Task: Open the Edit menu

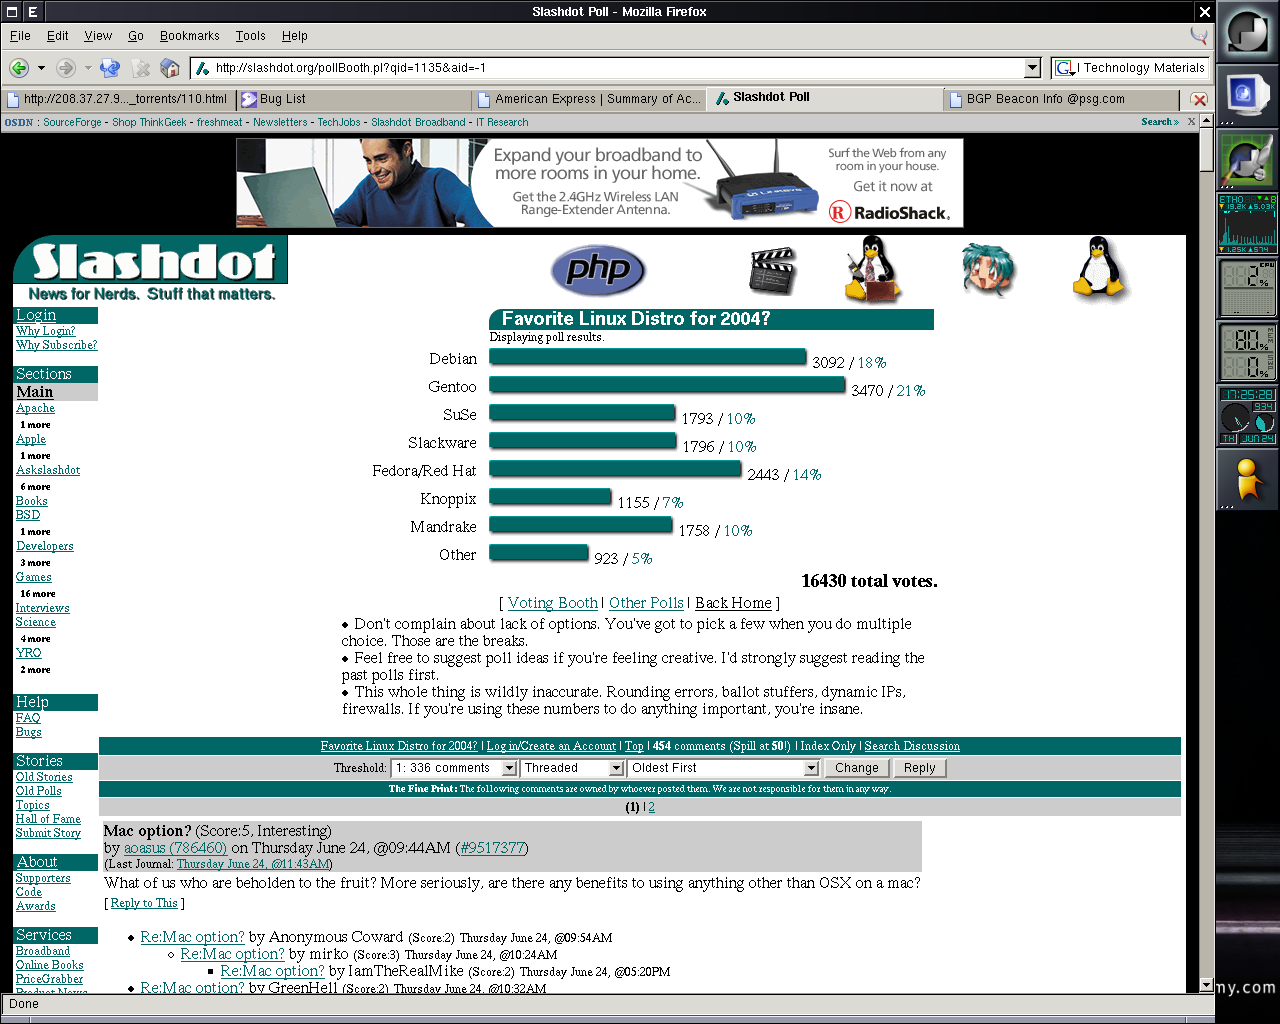Action: click(58, 36)
